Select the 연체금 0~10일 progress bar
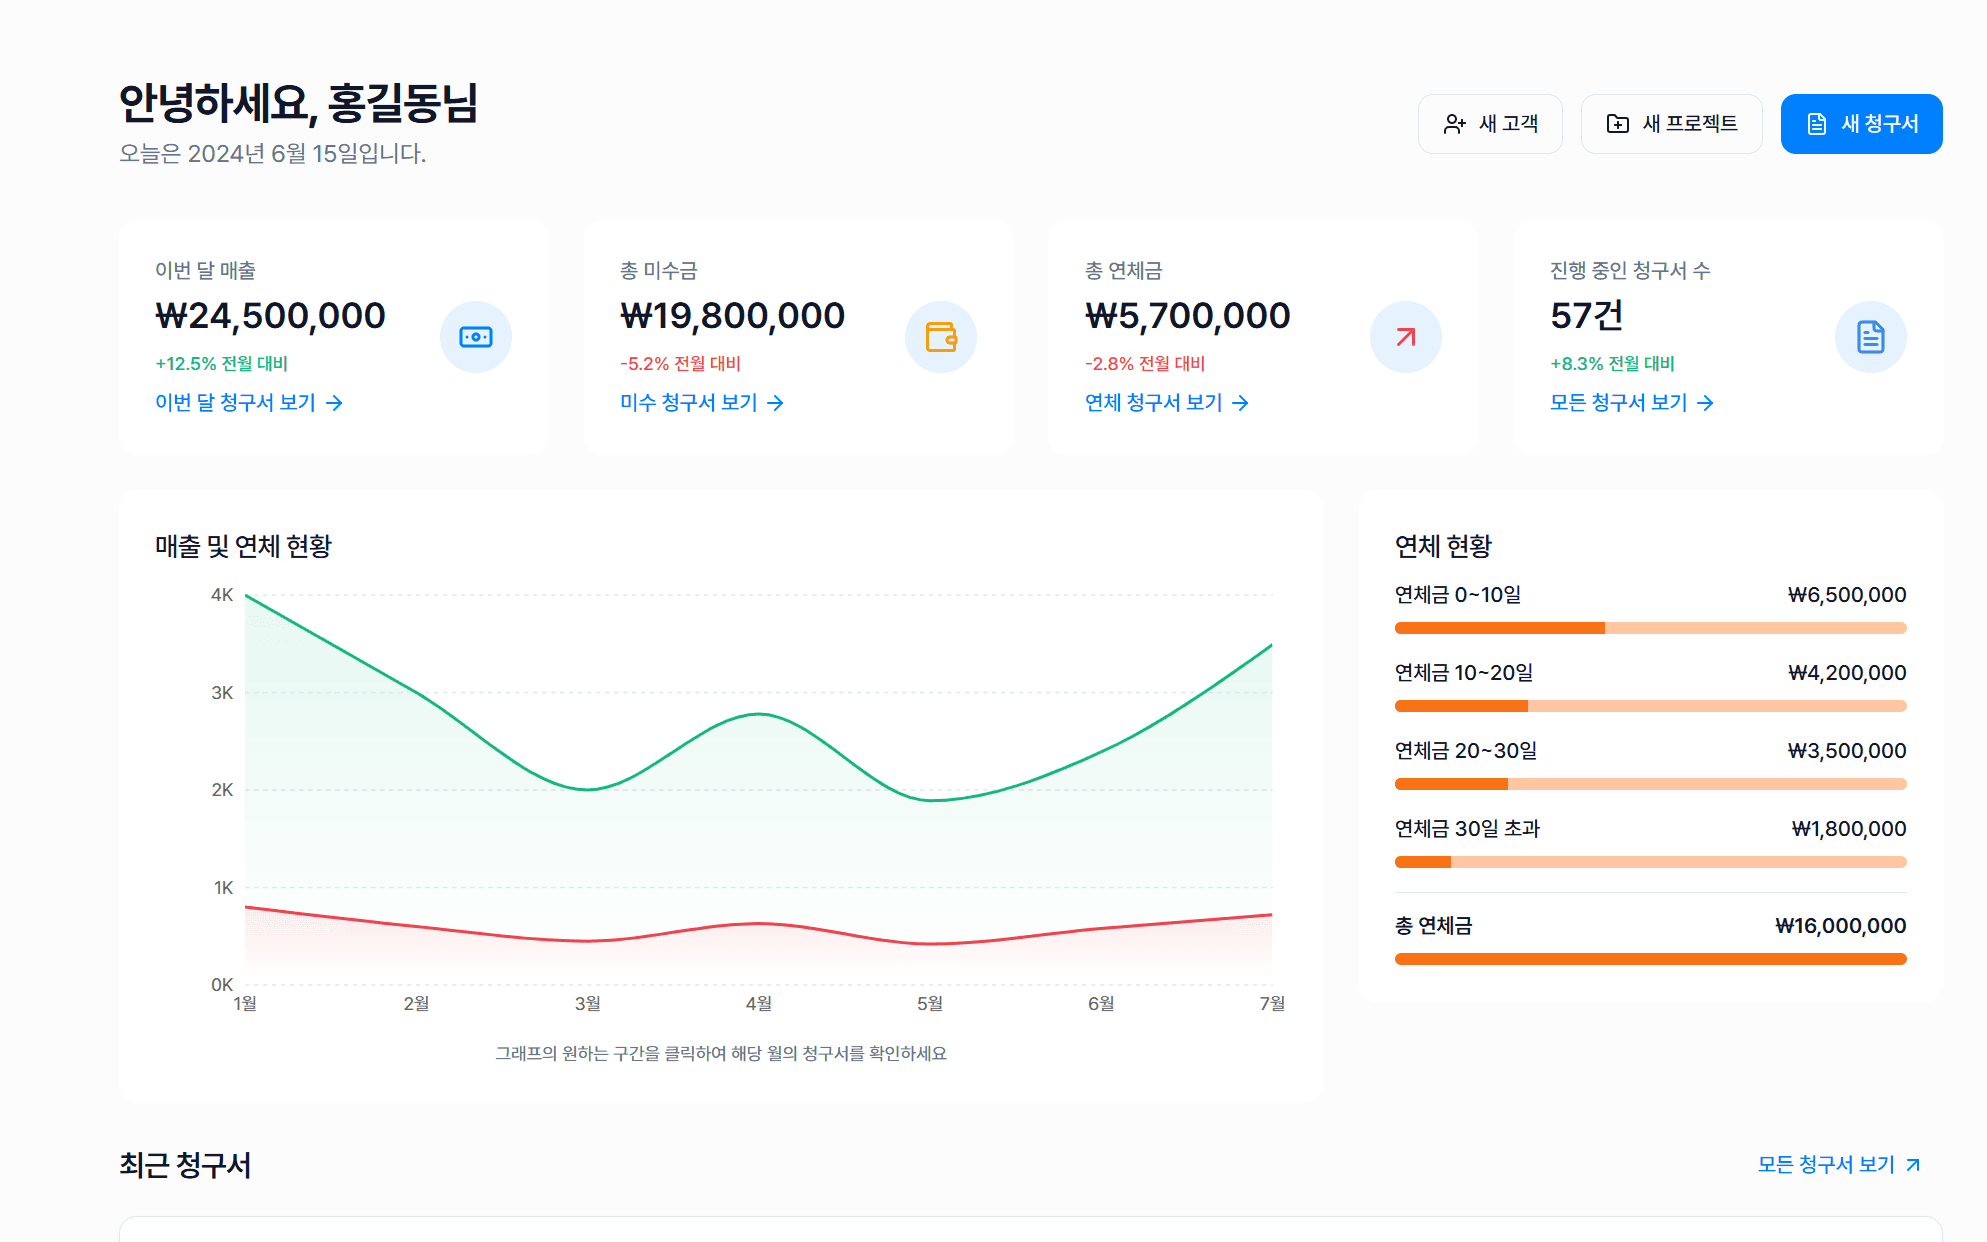Viewport: 1987px width, 1242px height. [x=1651, y=628]
